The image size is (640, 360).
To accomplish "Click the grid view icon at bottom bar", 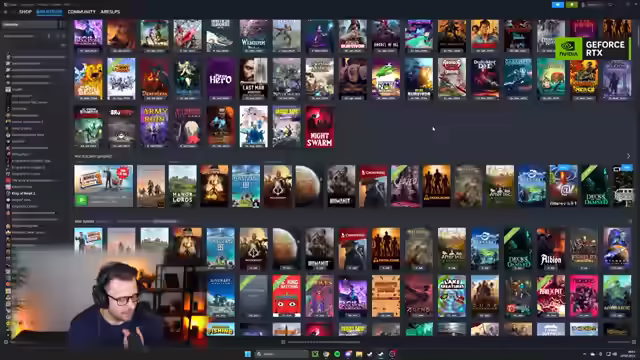I will click(283, 342).
